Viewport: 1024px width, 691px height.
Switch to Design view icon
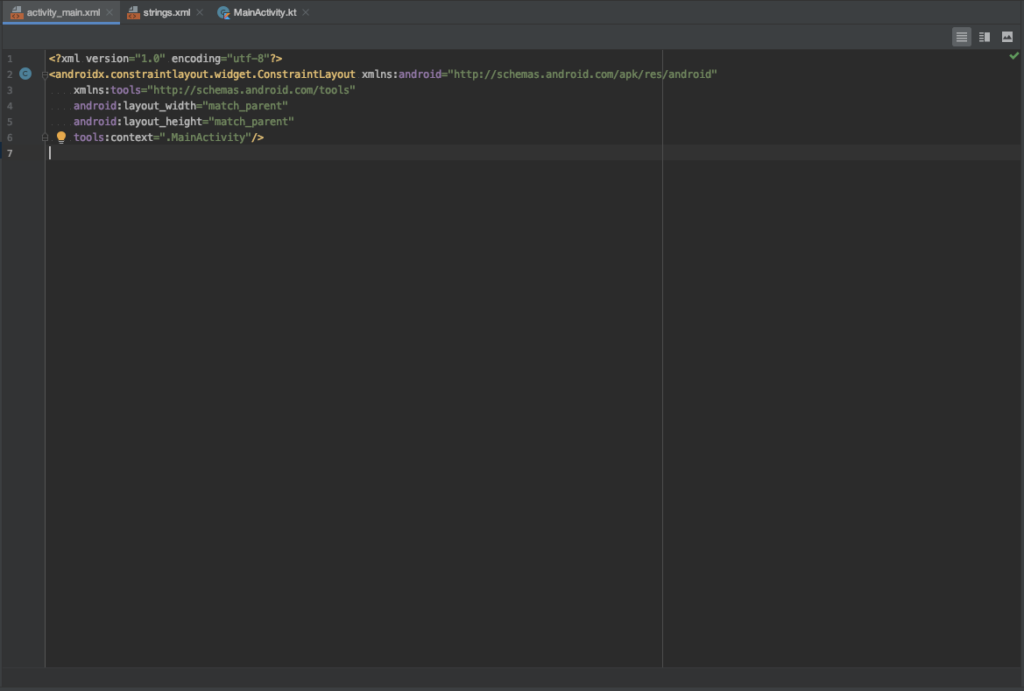click(1007, 37)
